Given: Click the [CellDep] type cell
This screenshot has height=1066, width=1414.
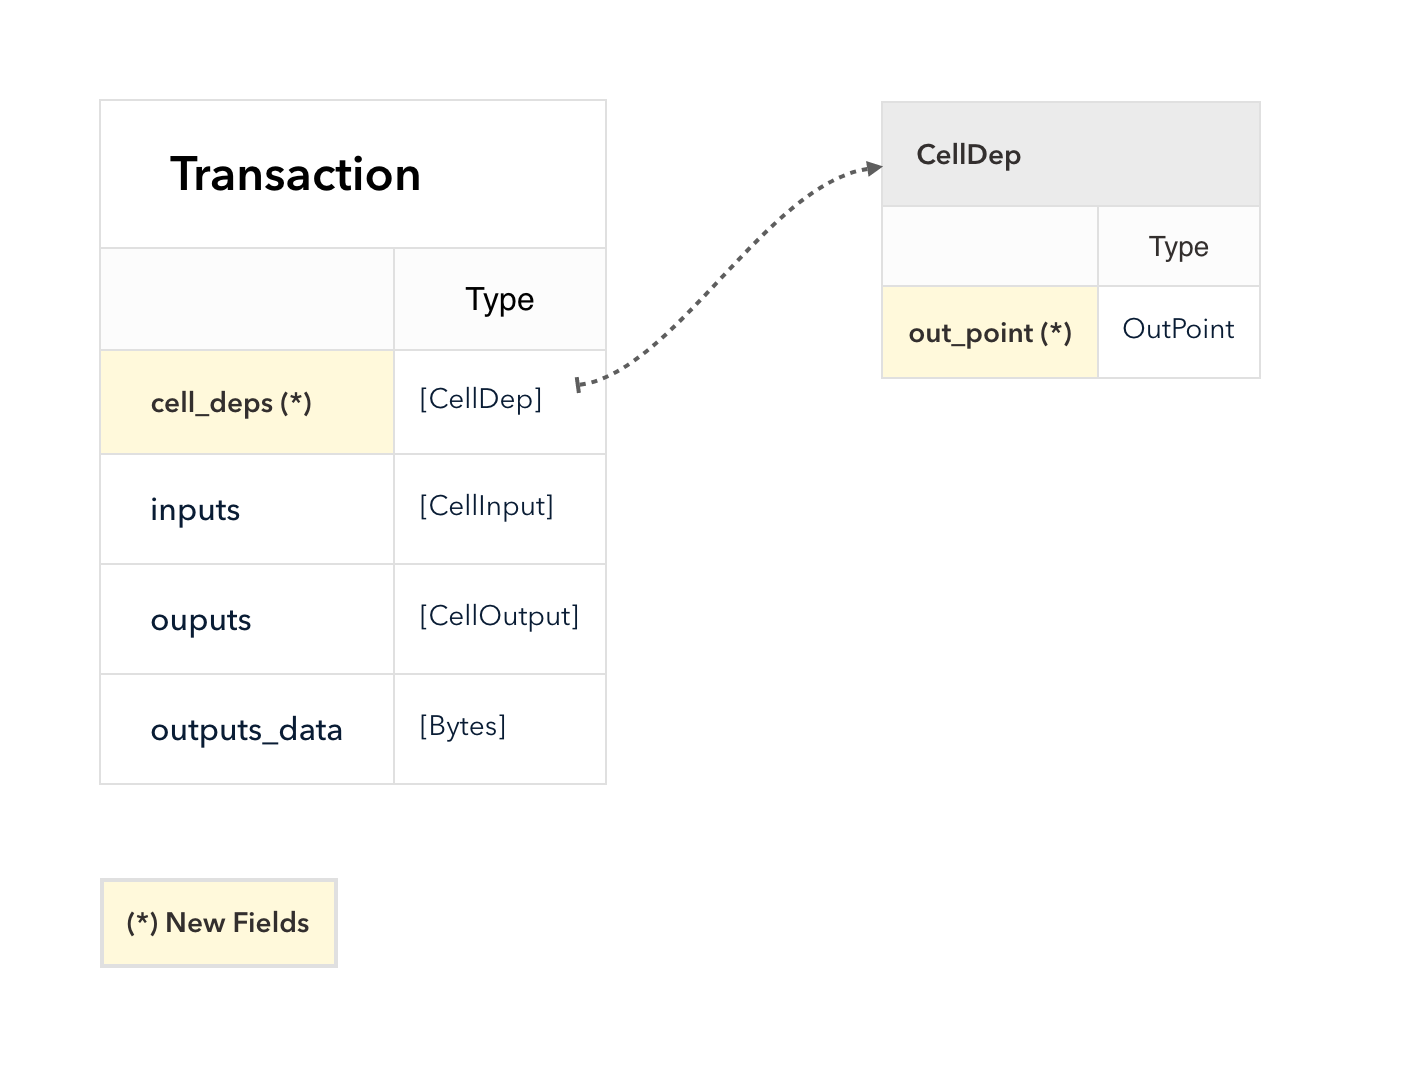Looking at the screenshot, I should [500, 402].
